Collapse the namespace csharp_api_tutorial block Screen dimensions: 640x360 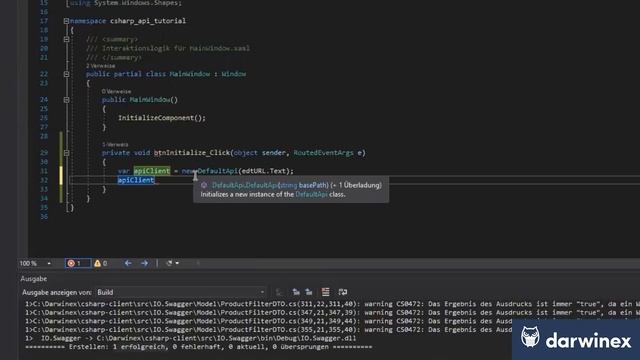tap(66, 21)
